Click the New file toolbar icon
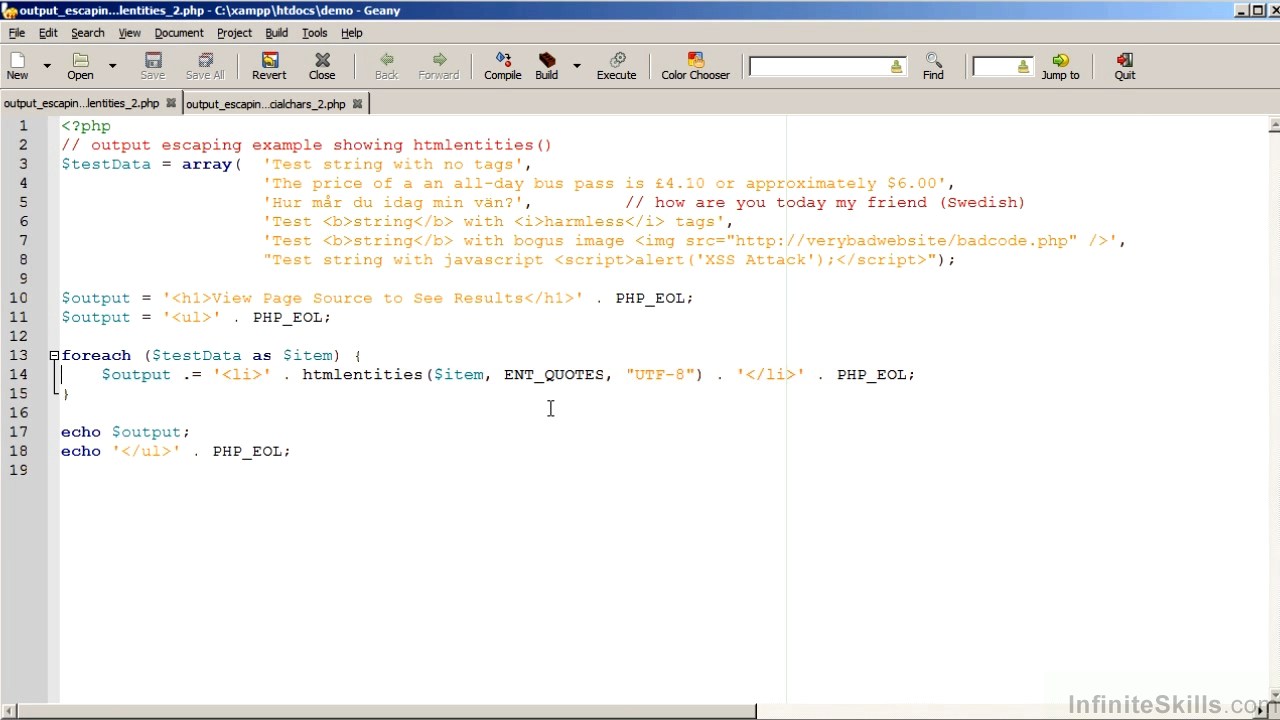 pos(18,66)
